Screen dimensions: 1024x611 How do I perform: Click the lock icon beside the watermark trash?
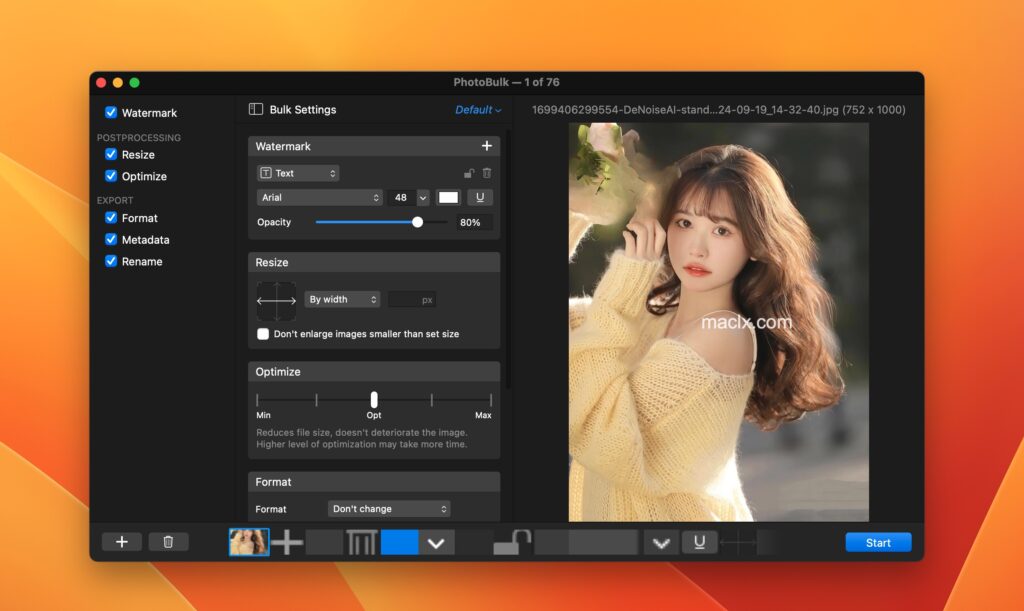click(x=467, y=172)
